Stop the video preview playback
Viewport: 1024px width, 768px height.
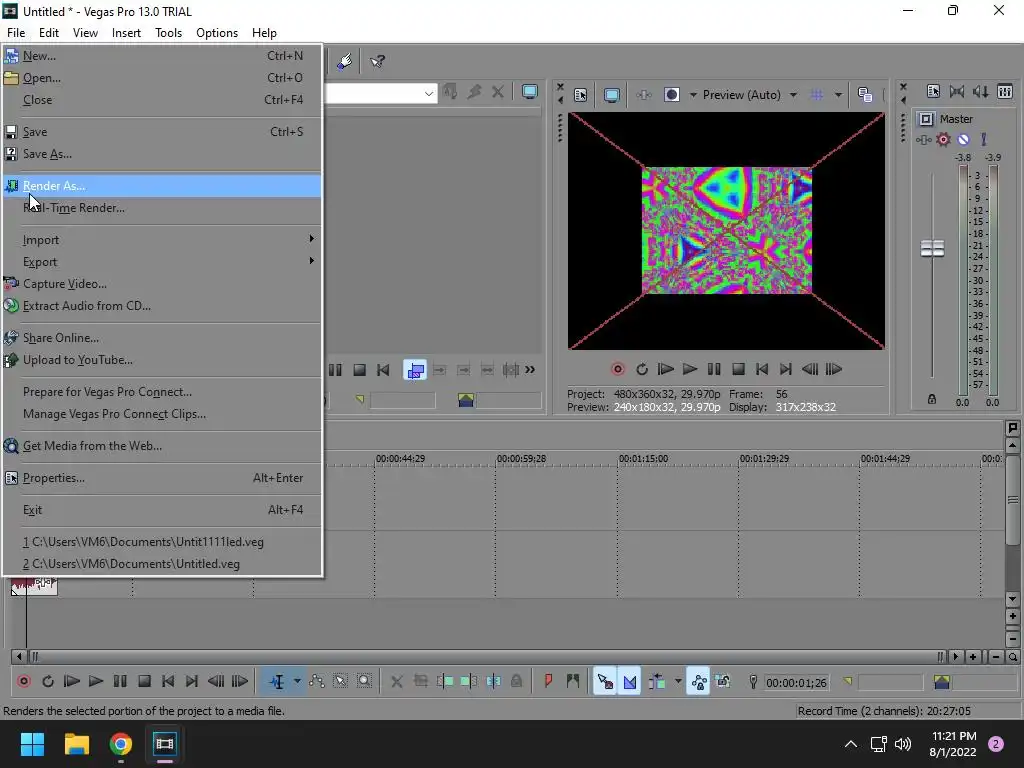pyautogui.click(x=738, y=370)
